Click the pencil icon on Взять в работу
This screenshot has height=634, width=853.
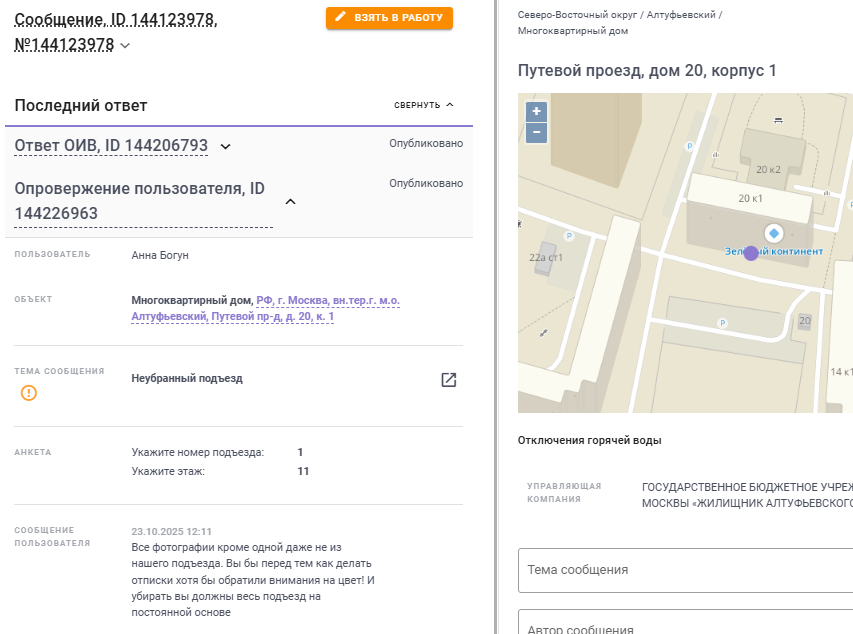(x=341, y=18)
